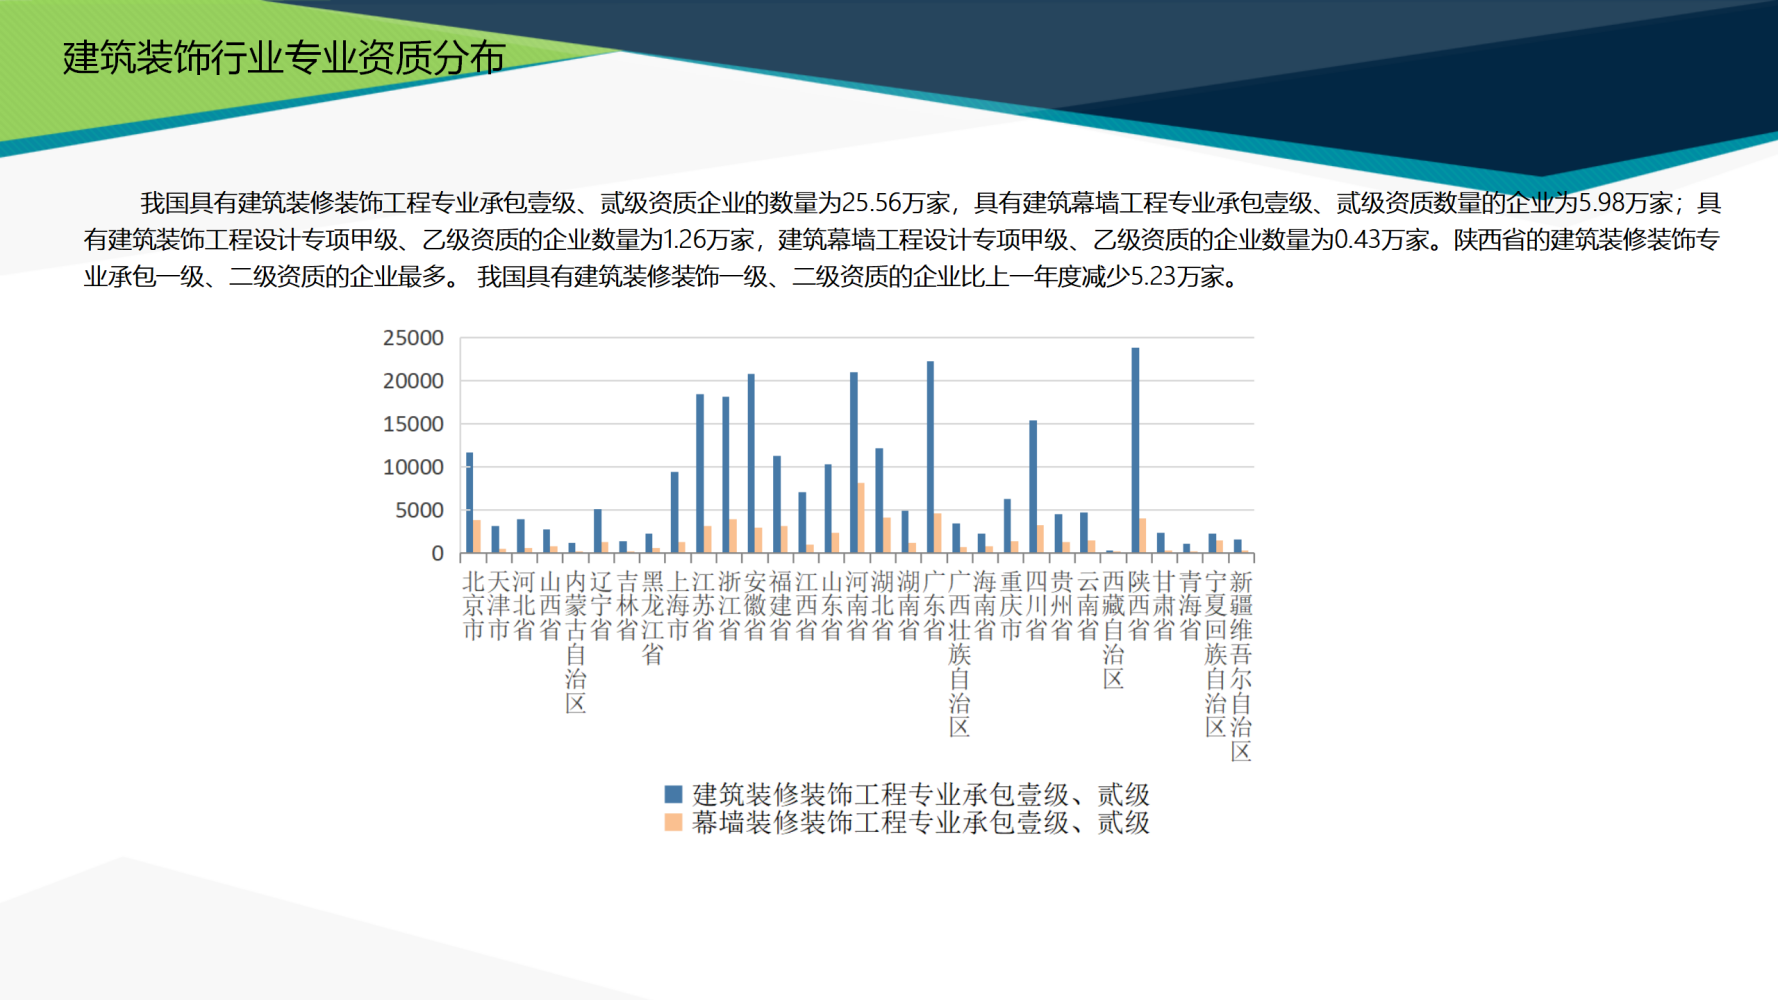The height and width of the screenshot is (1000, 1778).
Task: Click the y-axis value 25000
Action: (x=413, y=338)
